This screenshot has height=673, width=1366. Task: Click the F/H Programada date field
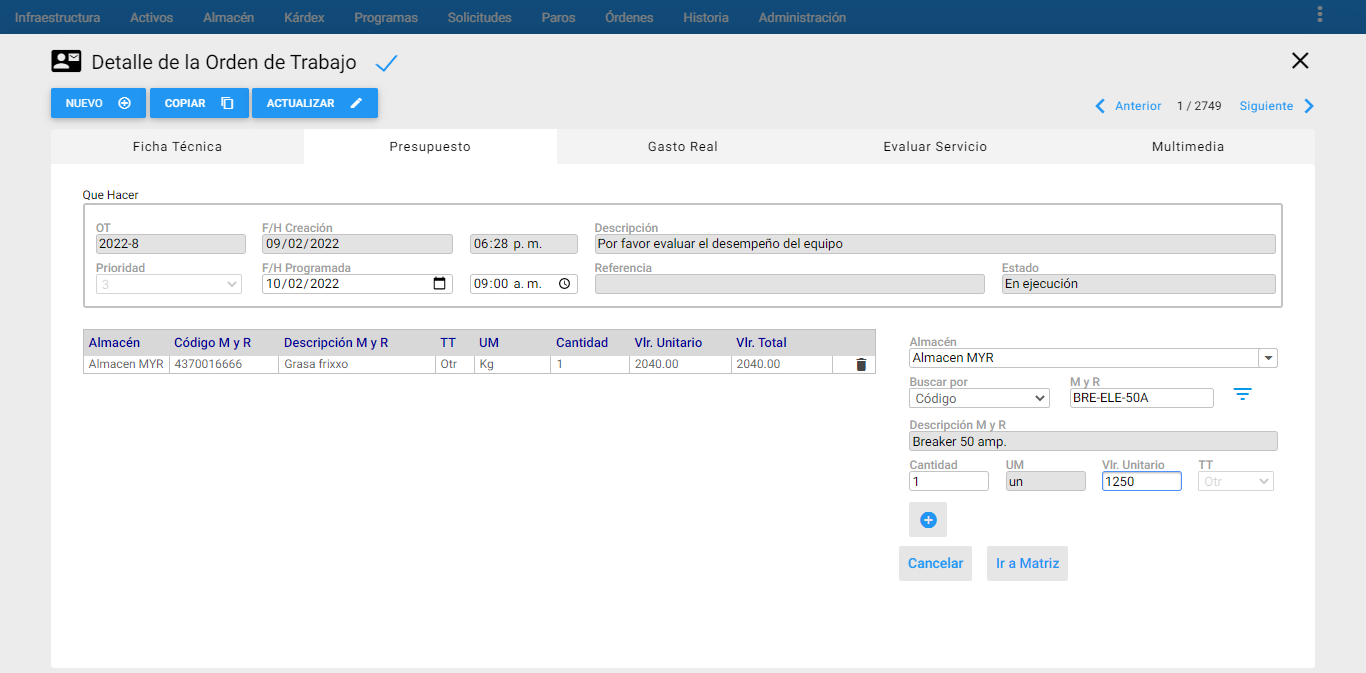pos(357,284)
